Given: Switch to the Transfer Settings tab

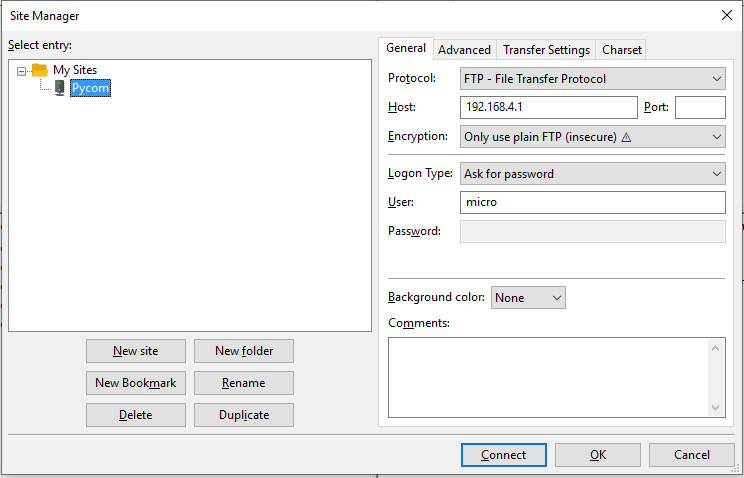Looking at the screenshot, I should pos(546,49).
